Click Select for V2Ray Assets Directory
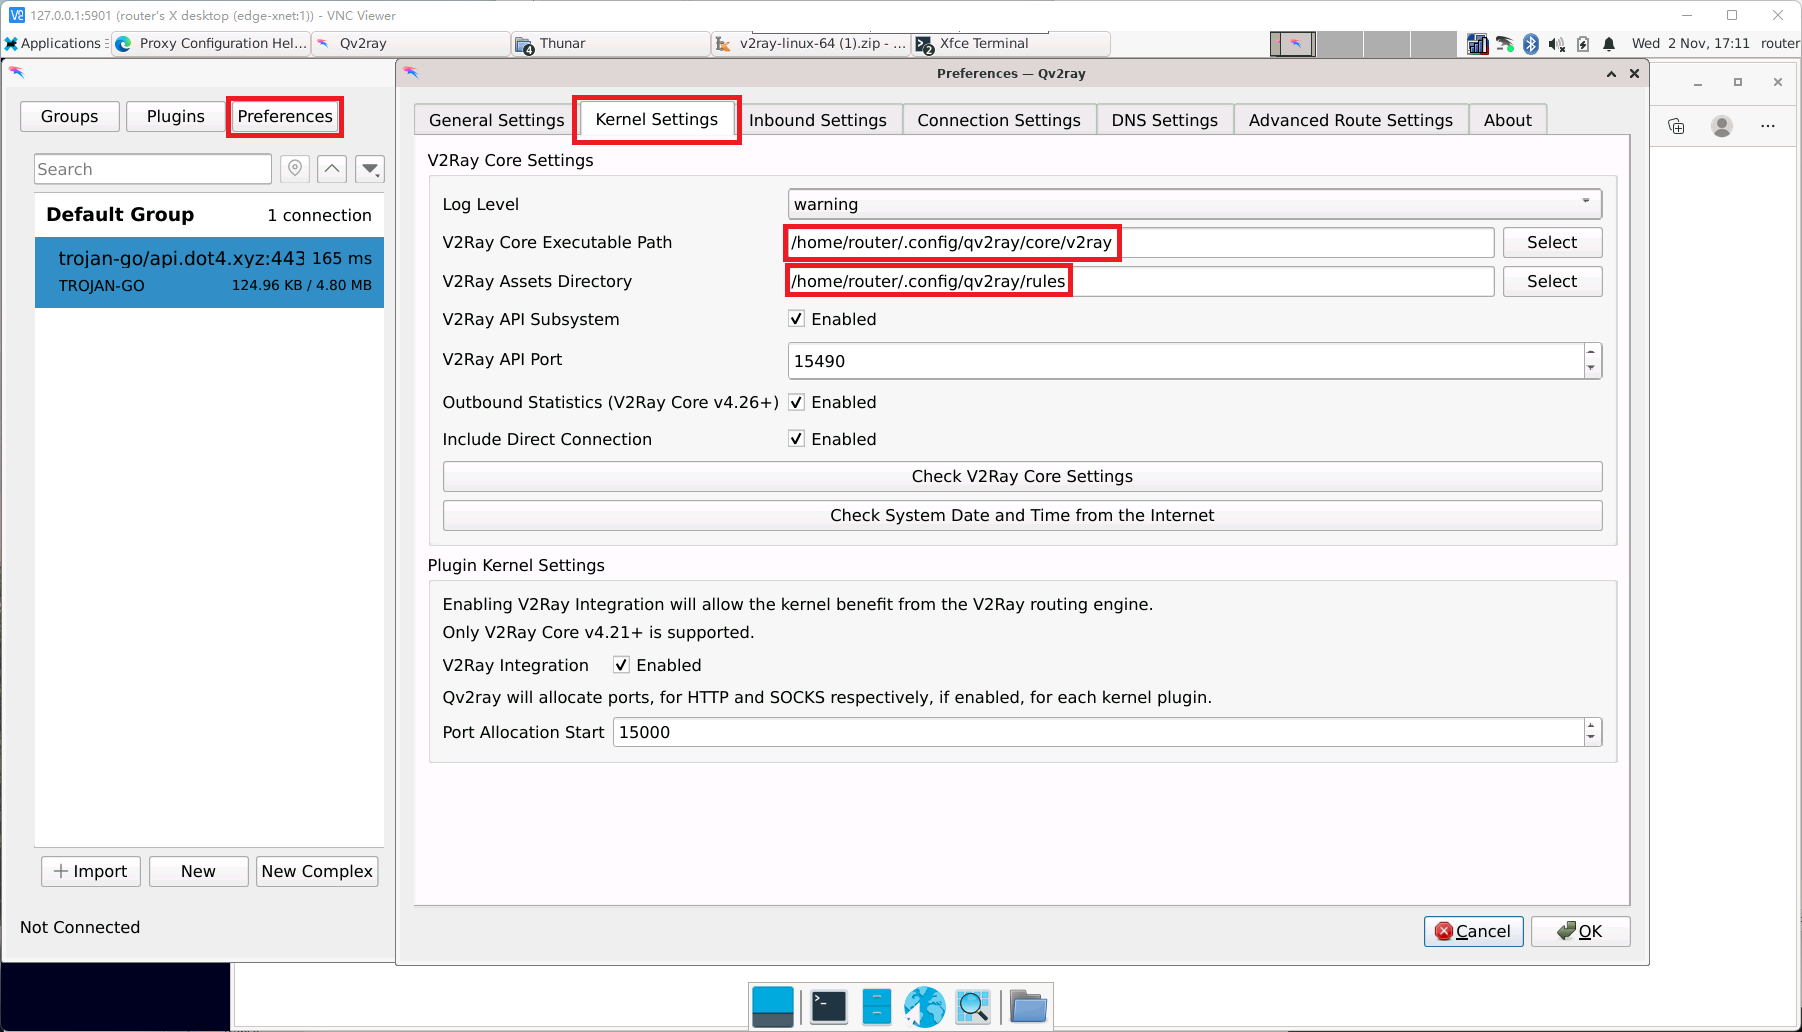 tap(1552, 281)
